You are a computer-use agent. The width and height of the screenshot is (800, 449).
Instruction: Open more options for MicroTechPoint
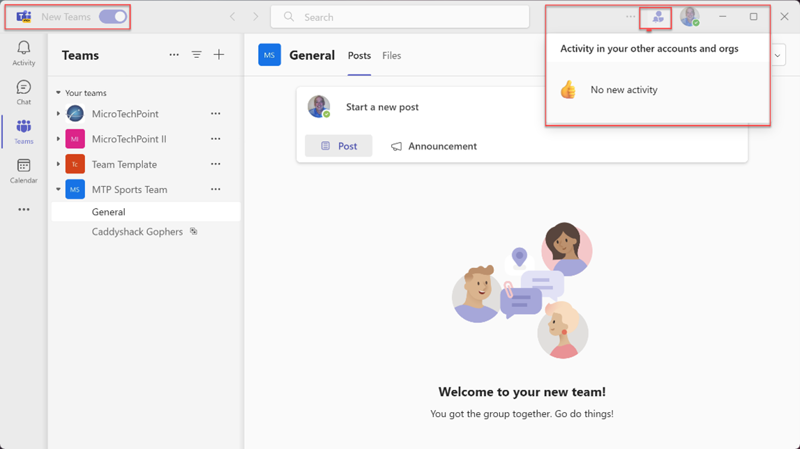point(216,114)
